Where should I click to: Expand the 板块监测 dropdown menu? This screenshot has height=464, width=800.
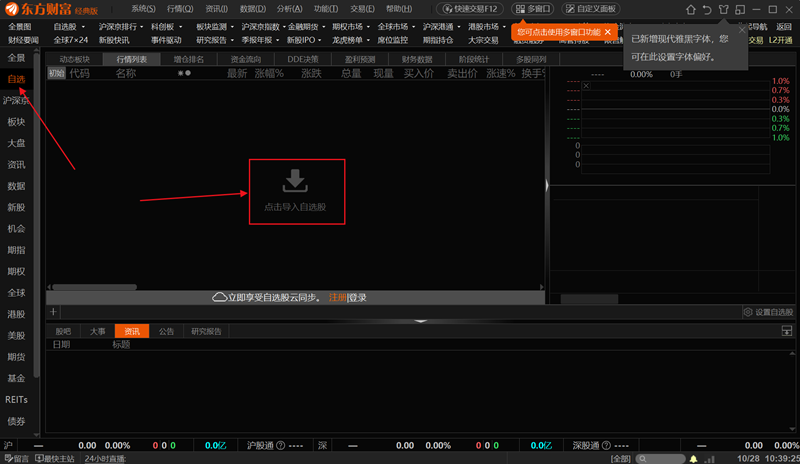click(x=211, y=26)
